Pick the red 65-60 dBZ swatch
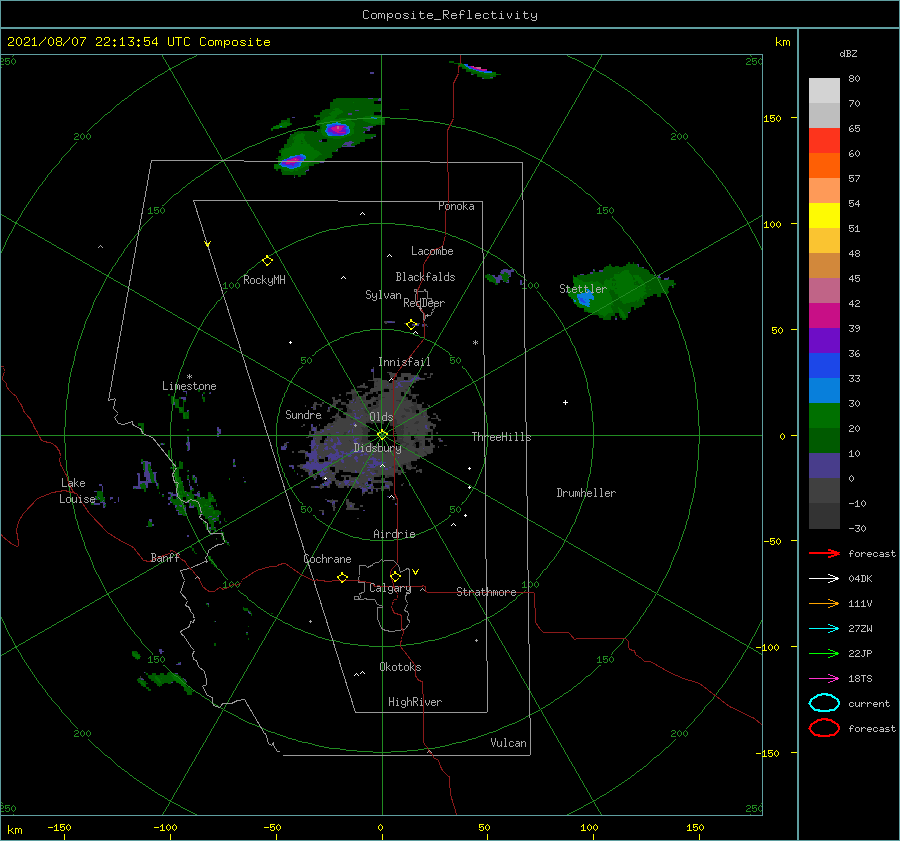 tap(824, 141)
